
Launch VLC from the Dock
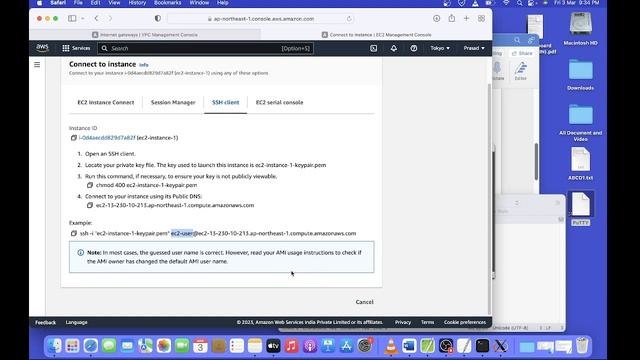(x=391, y=346)
